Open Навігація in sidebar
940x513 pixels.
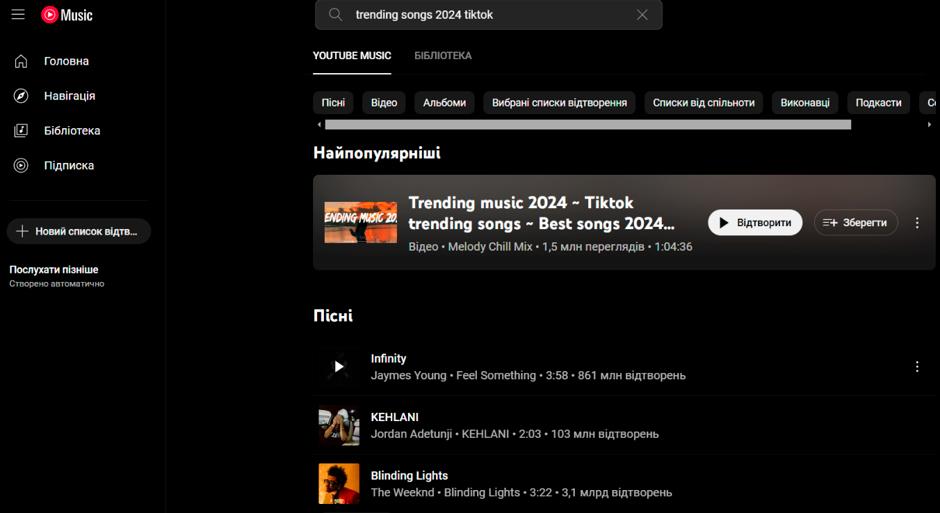70,96
